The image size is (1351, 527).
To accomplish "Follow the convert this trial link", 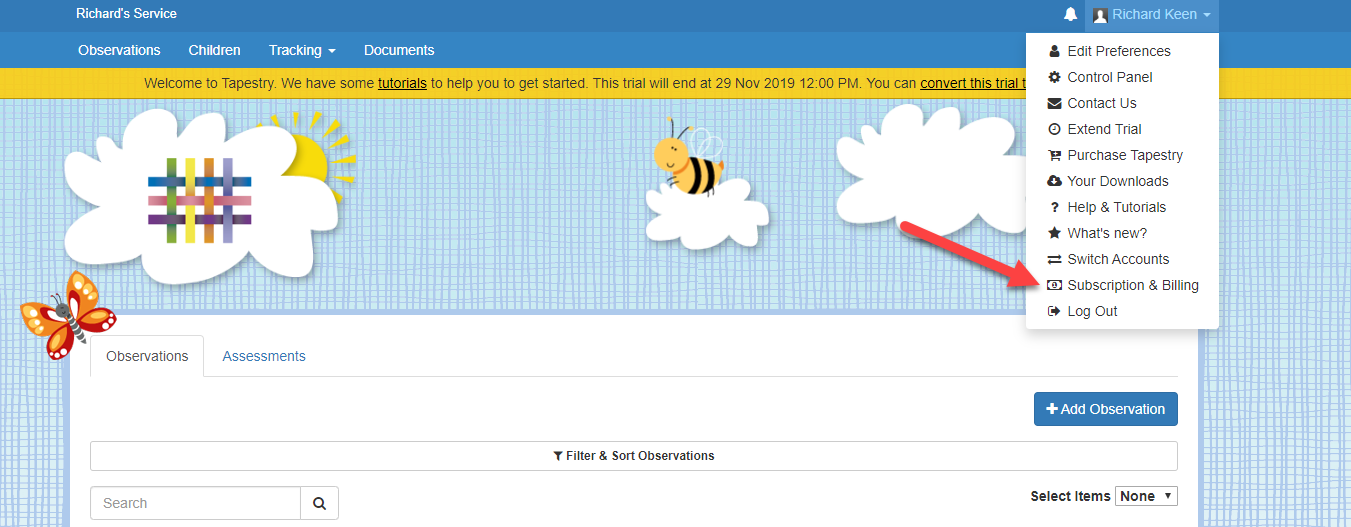I will (x=974, y=83).
